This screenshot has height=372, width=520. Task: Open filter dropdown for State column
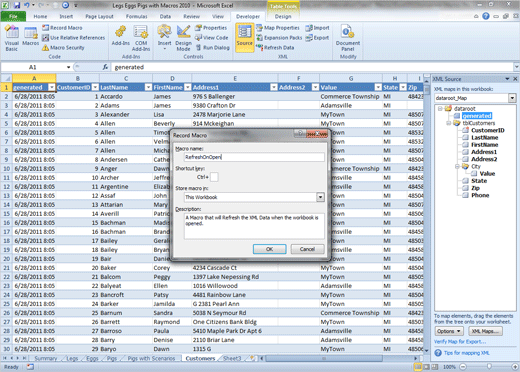click(x=403, y=87)
